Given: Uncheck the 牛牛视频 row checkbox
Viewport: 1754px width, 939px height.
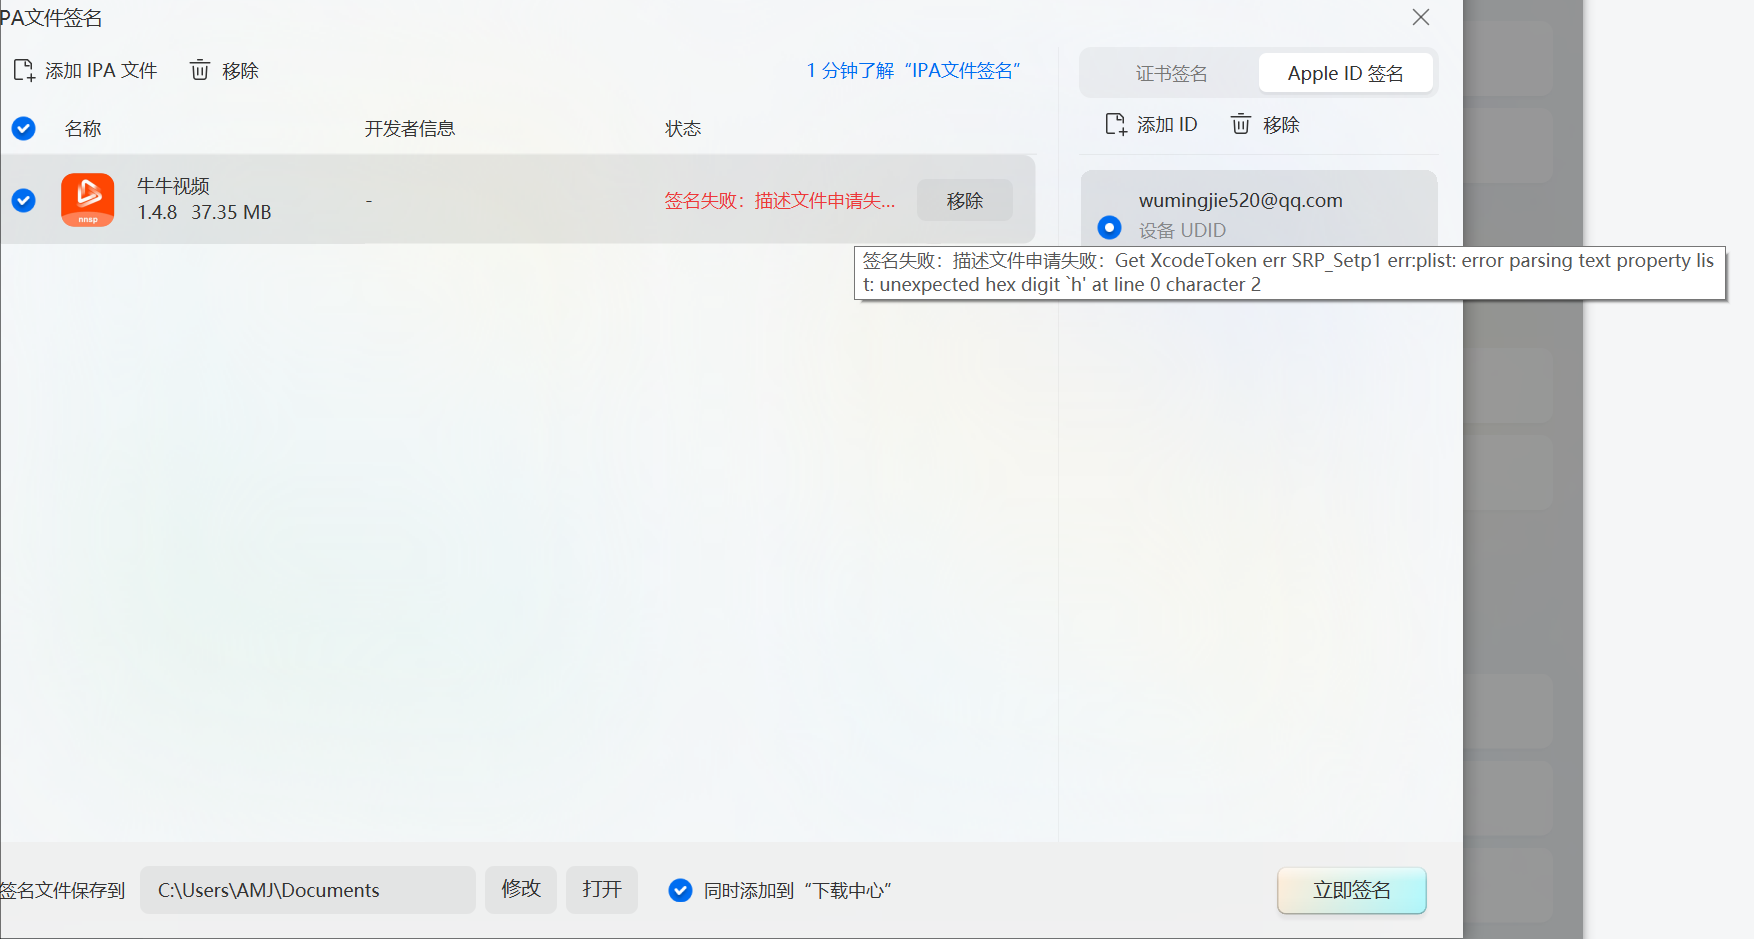Looking at the screenshot, I should coord(23,200).
